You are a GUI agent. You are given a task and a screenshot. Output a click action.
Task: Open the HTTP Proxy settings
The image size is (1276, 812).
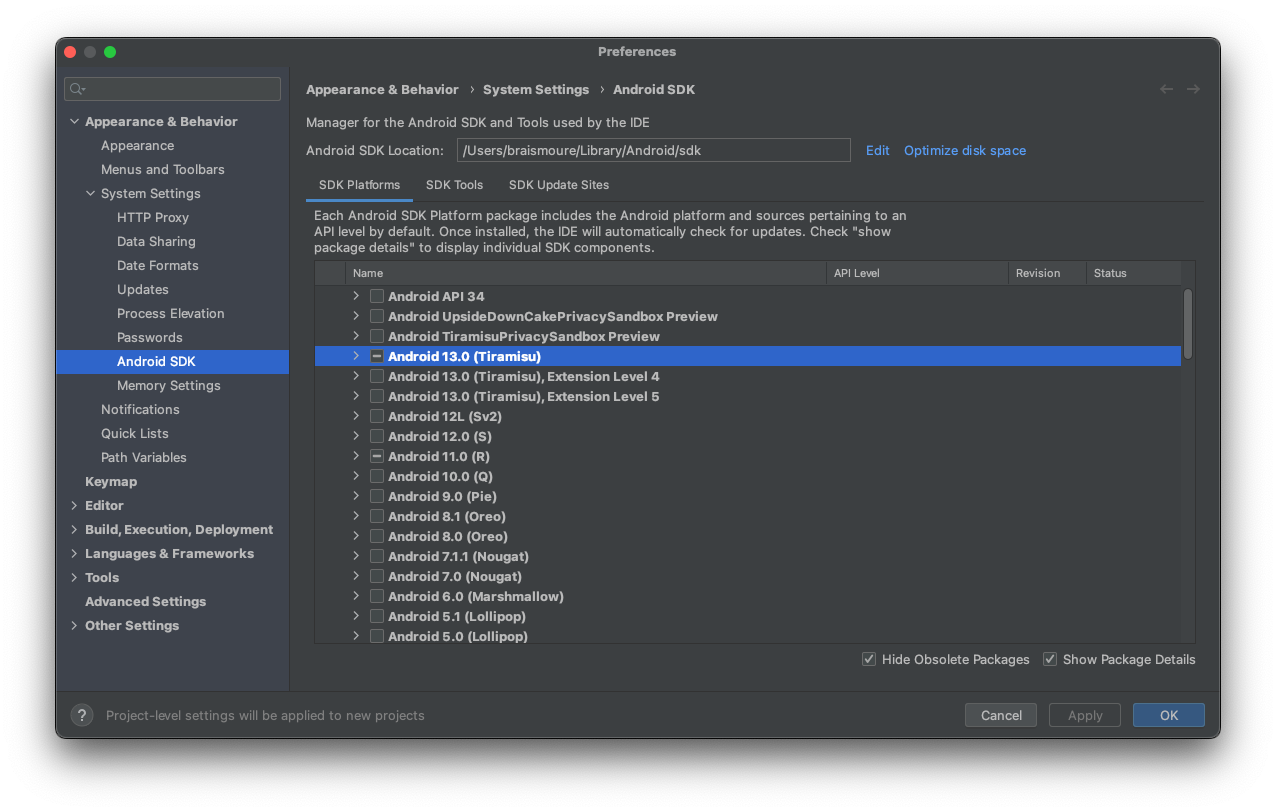pyautogui.click(x=152, y=217)
